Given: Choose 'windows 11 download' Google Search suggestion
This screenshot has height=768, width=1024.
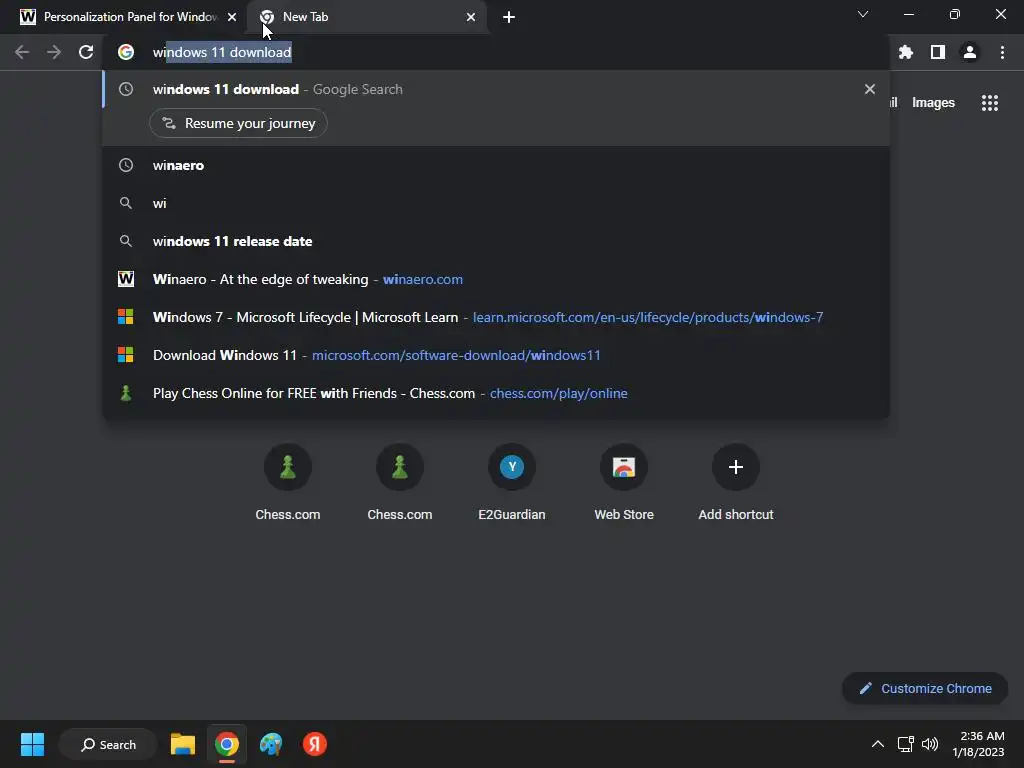Looking at the screenshot, I should coord(496,89).
